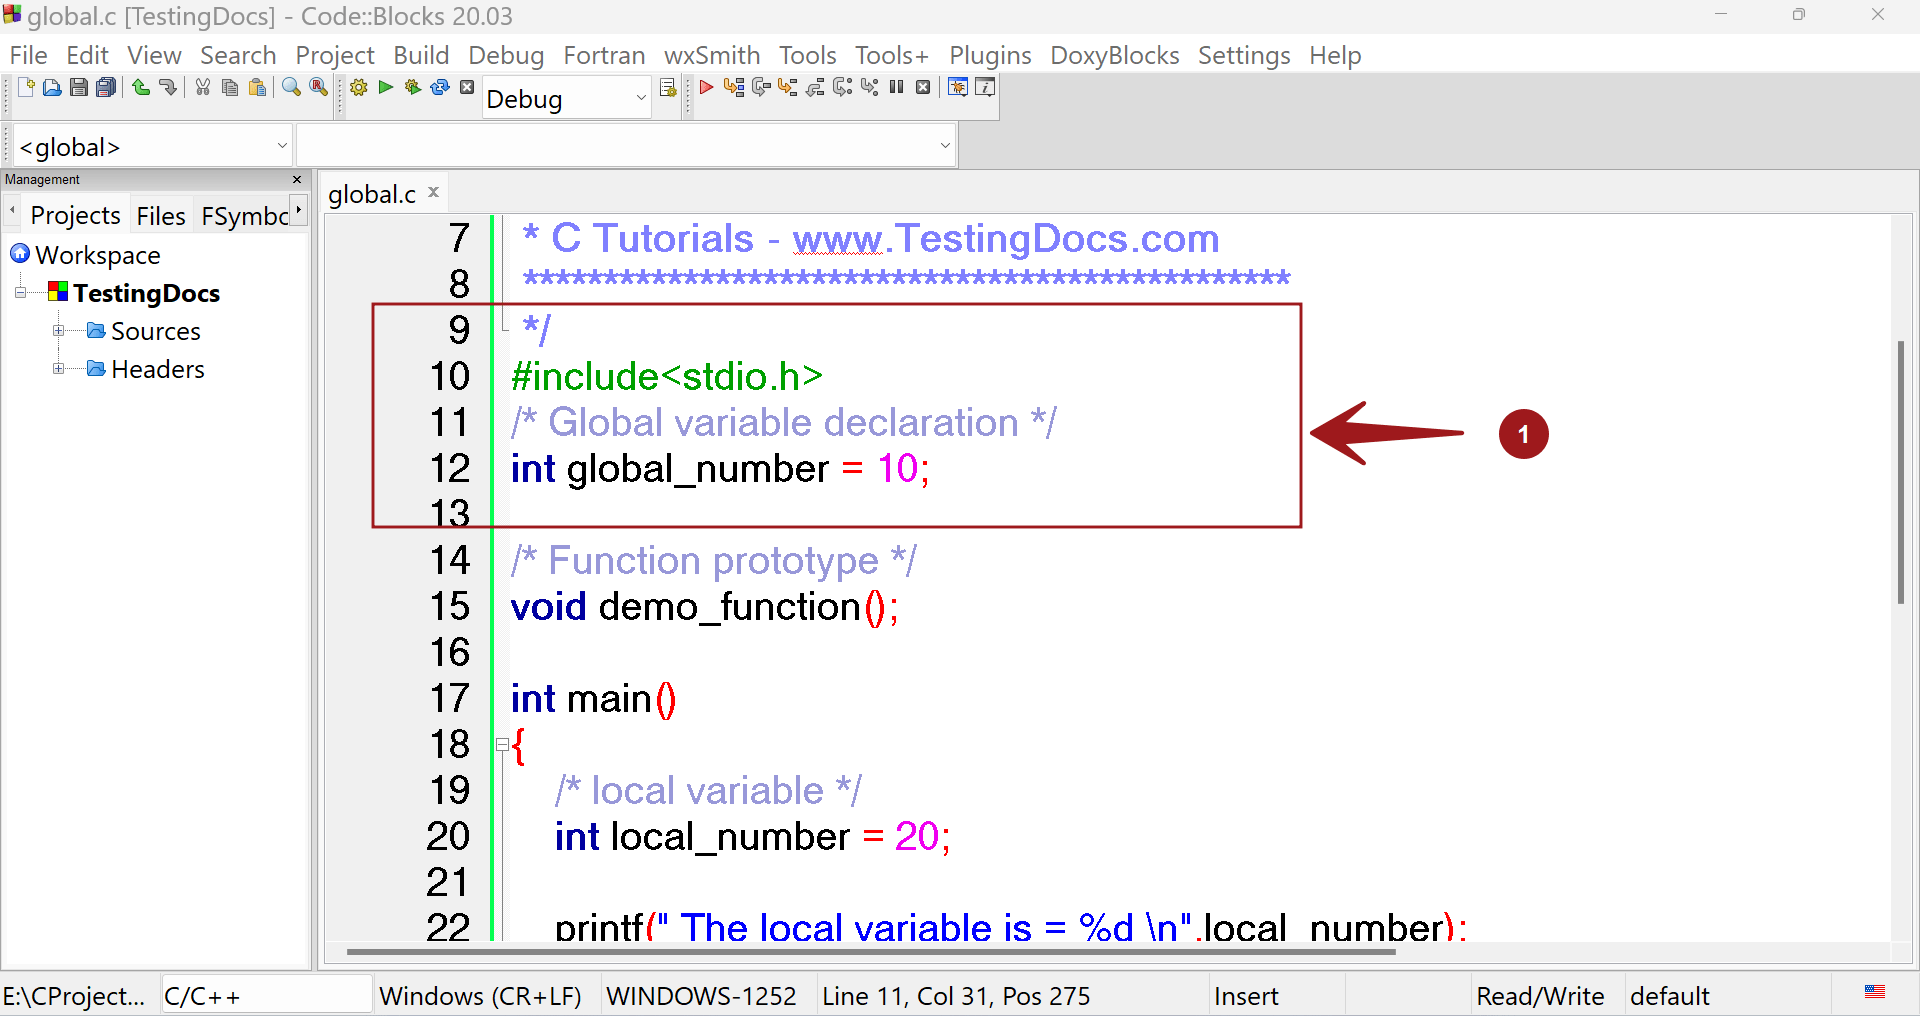Screen dimensions: 1920x1016
Task: Click the Build and run icon
Action: click(x=413, y=87)
